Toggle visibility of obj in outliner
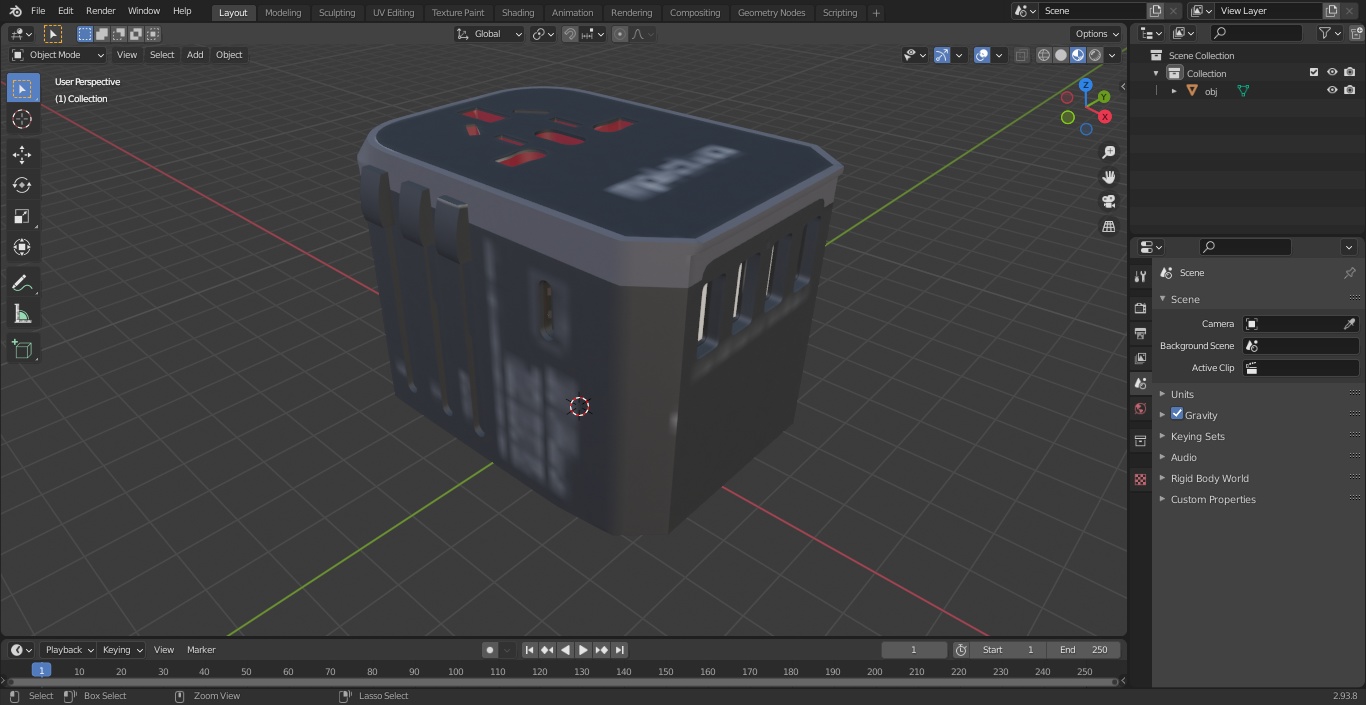Screen dimensions: 1366x705 pyautogui.click(x=1332, y=90)
